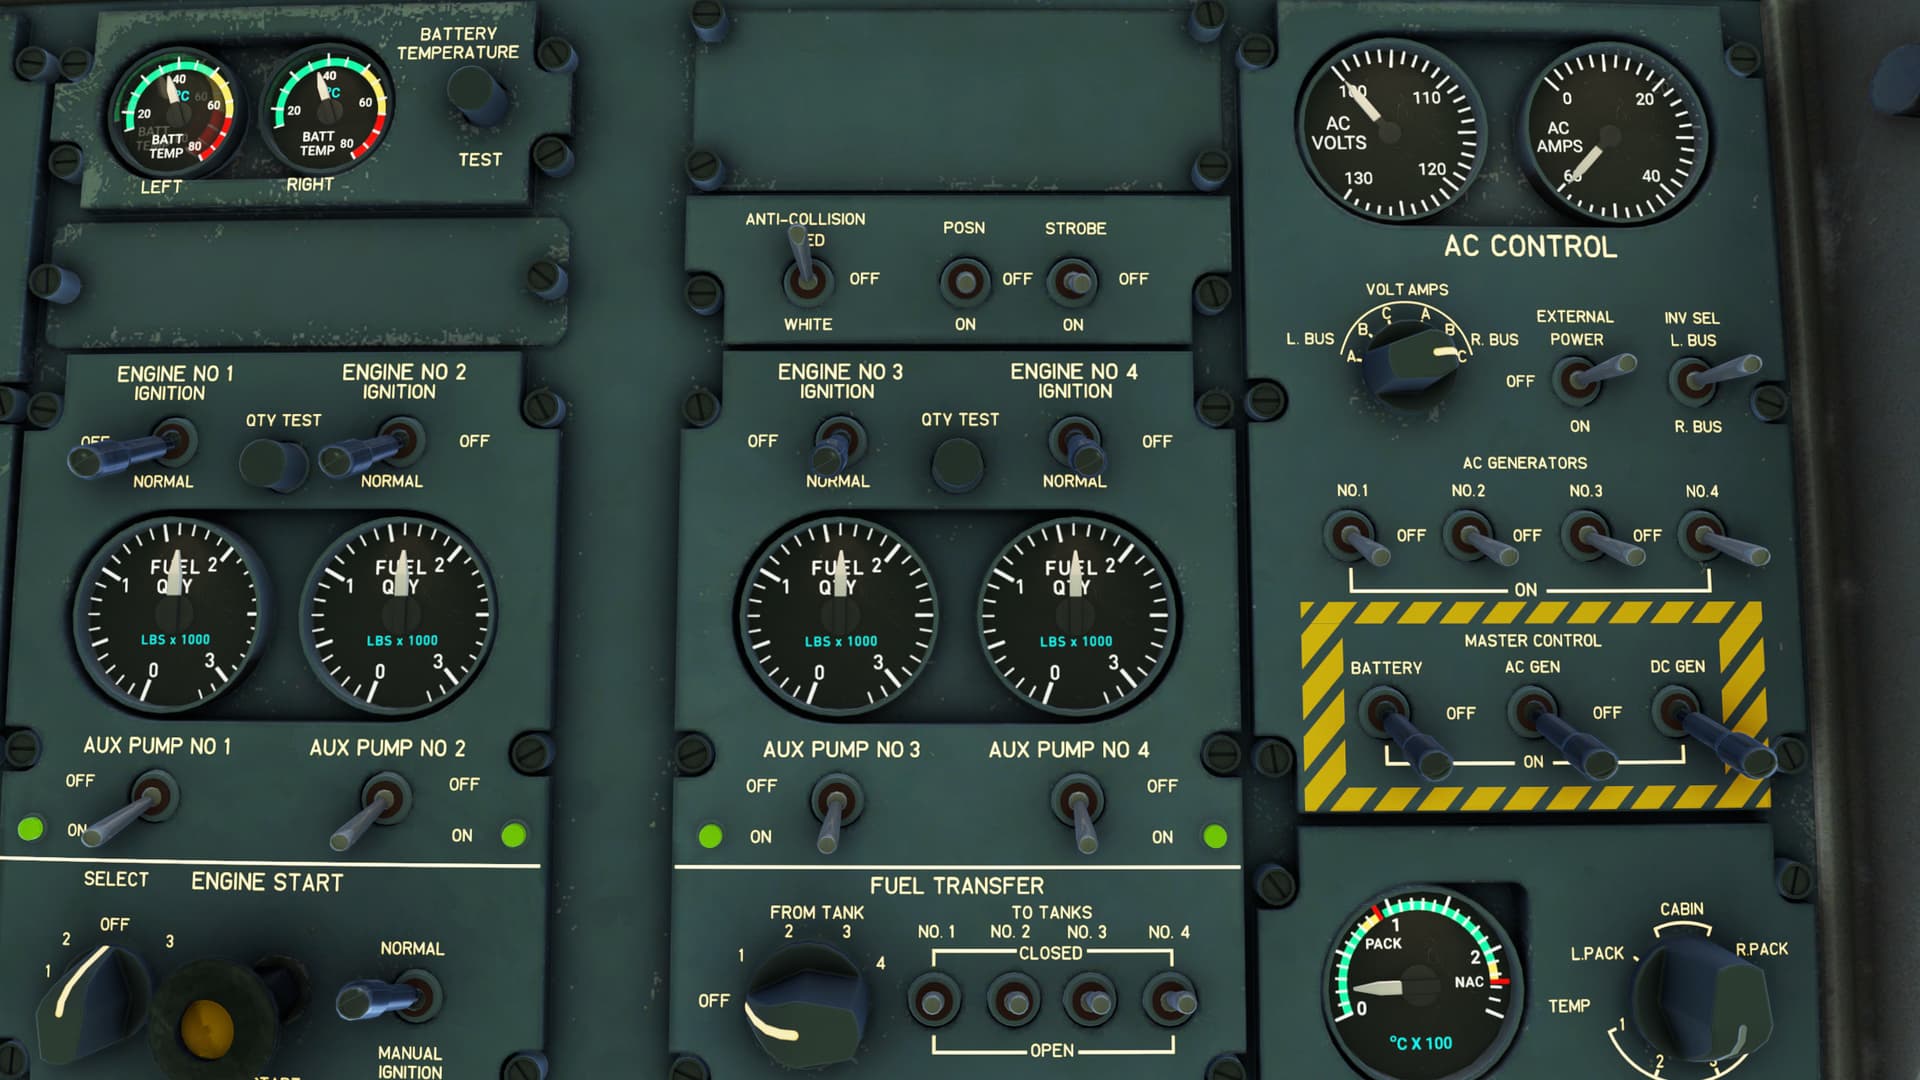
Task: Open the fuel transfer valve for tank No. 2
Action: coord(1012,1000)
